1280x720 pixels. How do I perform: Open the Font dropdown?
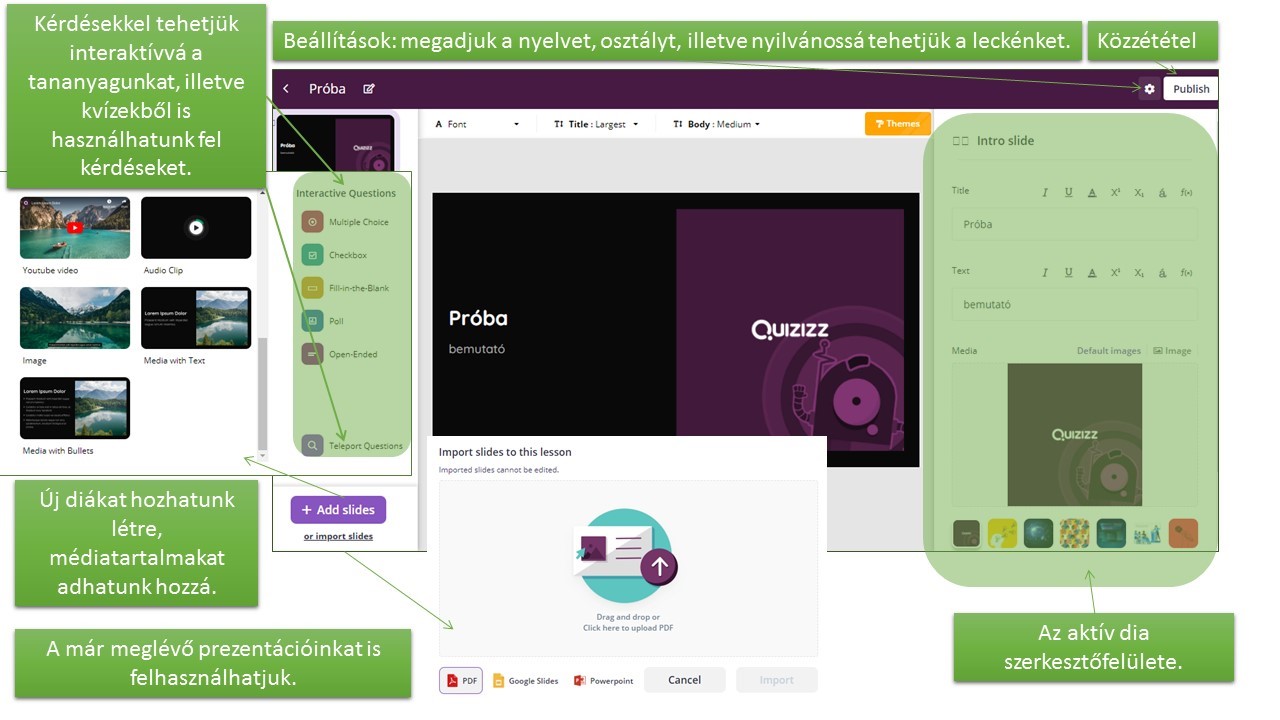pos(477,124)
